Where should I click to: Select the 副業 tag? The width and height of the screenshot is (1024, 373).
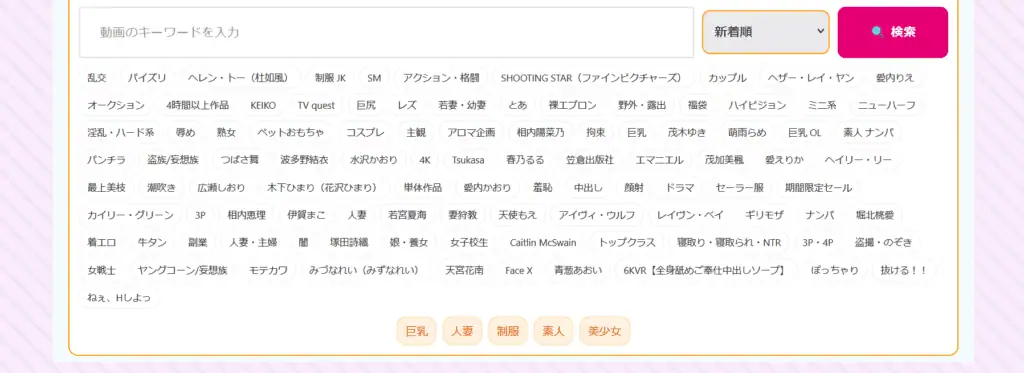(198, 242)
